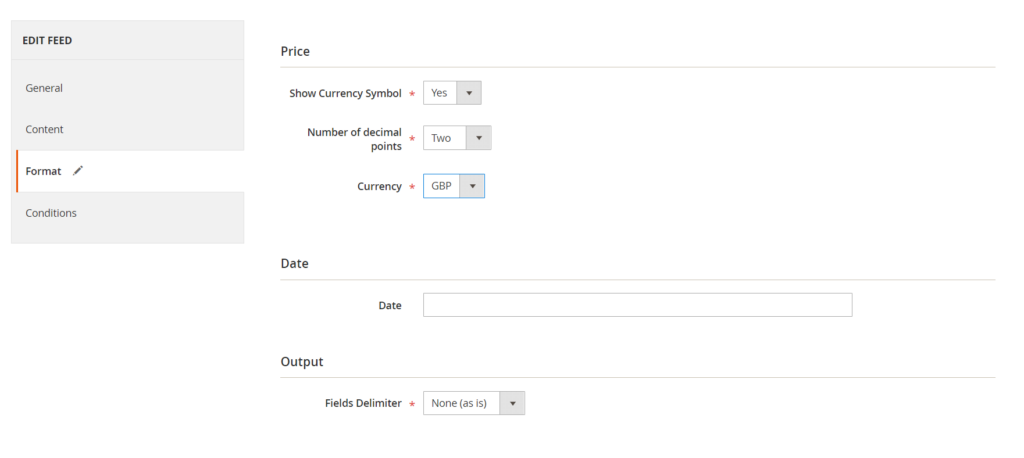Click the pencil icon beside Format
The image size is (1024, 458).
78,171
